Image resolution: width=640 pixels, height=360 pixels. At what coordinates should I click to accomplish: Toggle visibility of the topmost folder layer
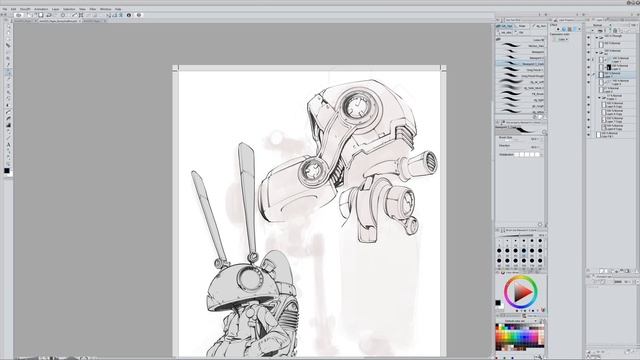pos(589,37)
